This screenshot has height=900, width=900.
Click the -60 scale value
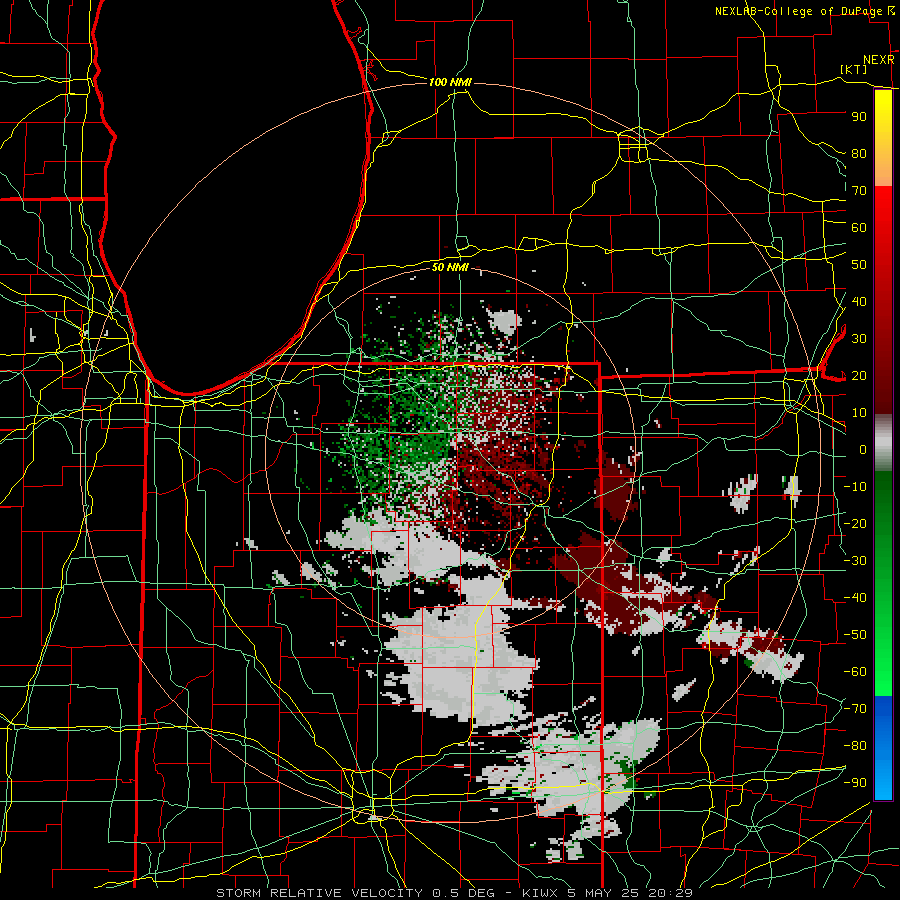[x=855, y=672]
